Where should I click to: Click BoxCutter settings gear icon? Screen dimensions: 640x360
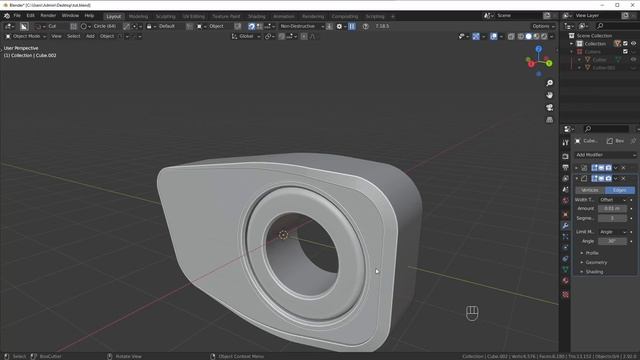pyautogui.click(x=339, y=26)
